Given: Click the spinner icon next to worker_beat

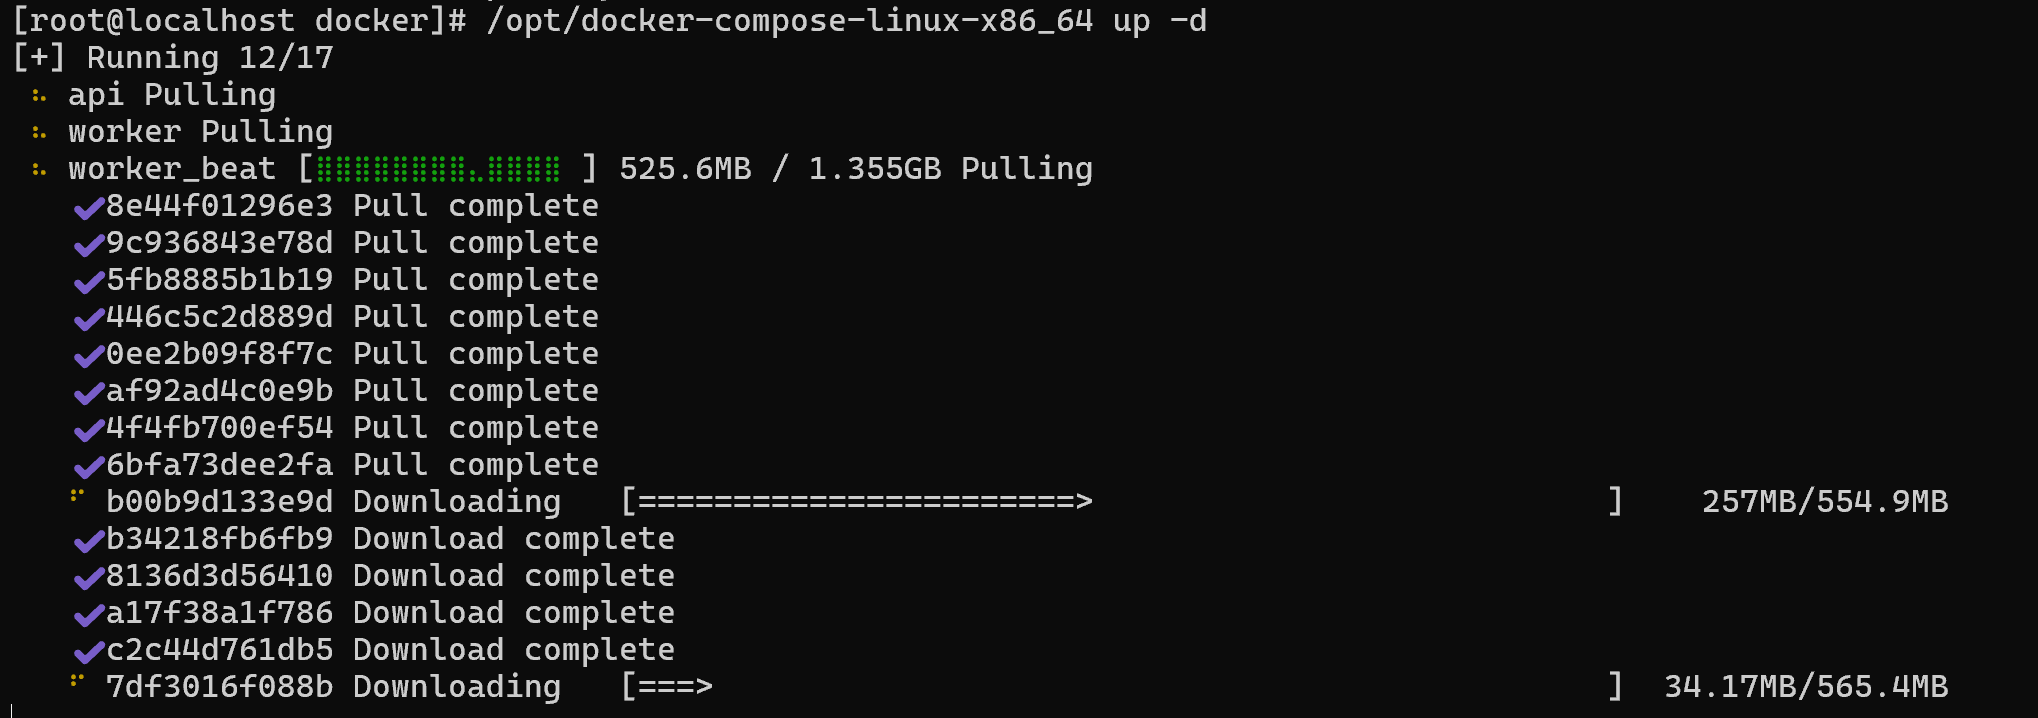Looking at the screenshot, I should click(39, 170).
